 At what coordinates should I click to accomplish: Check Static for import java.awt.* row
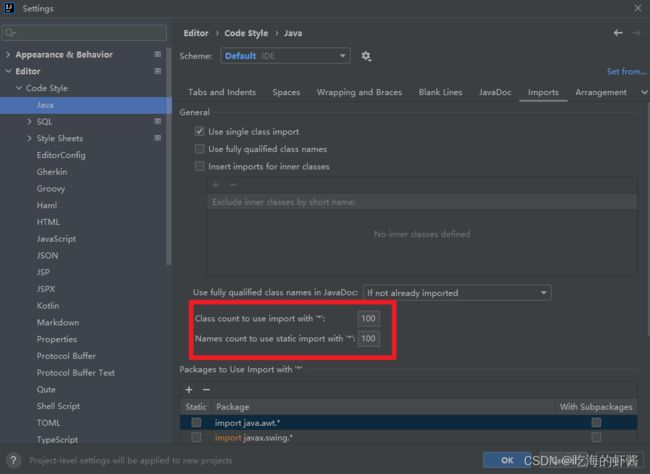196,423
